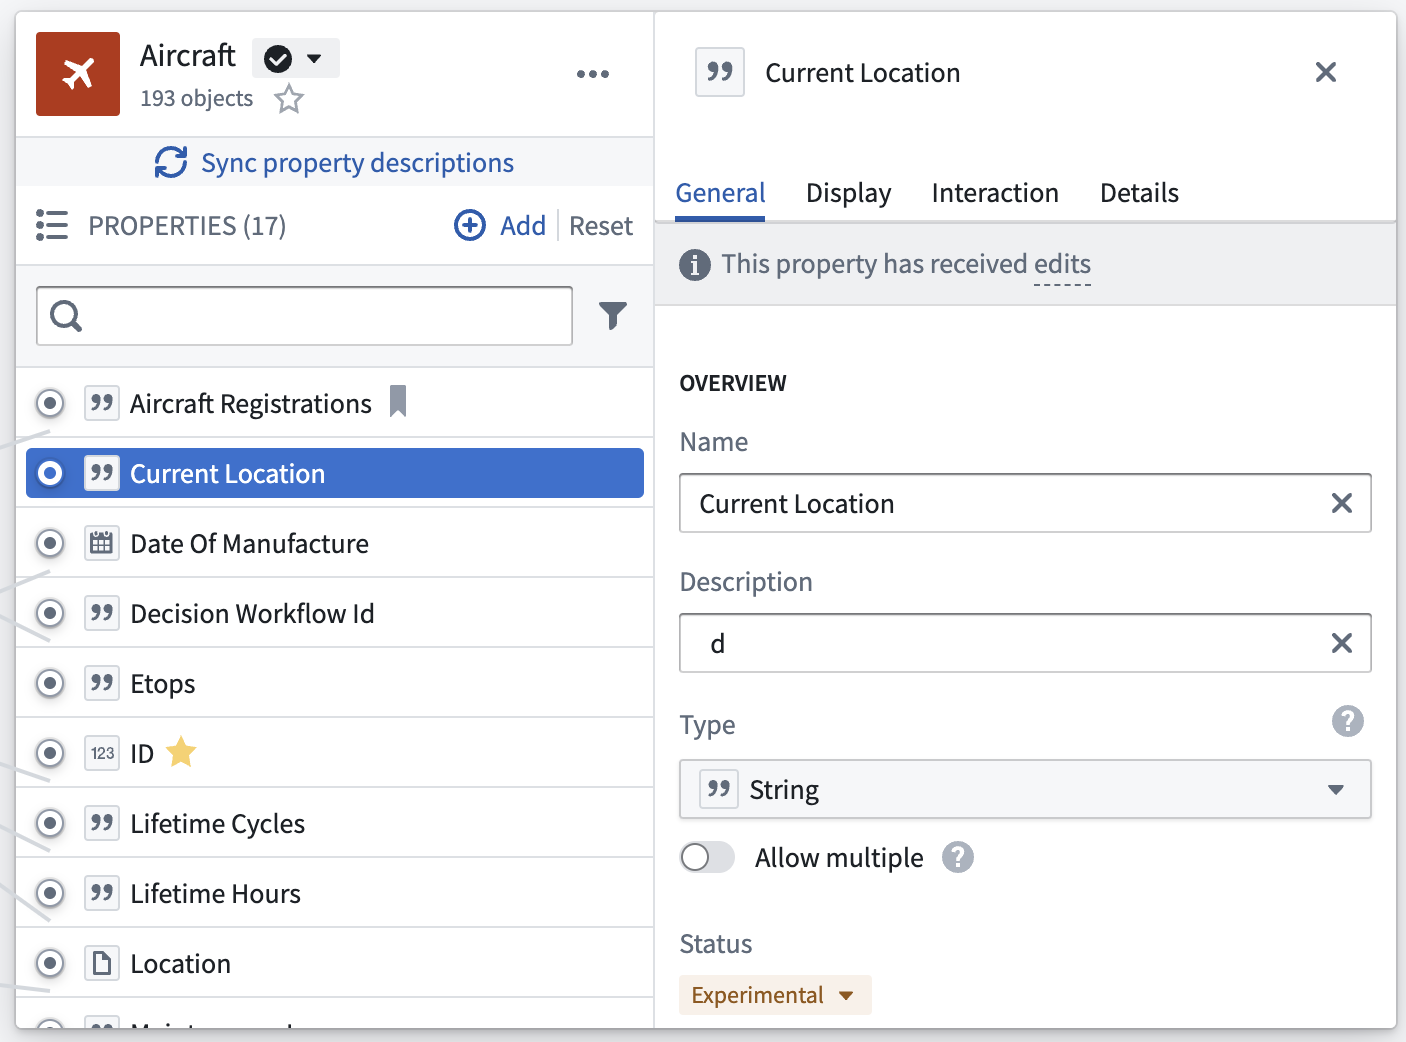Click the 123 numeric type icon for ID
The image size is (1406, 1042).
102,753
